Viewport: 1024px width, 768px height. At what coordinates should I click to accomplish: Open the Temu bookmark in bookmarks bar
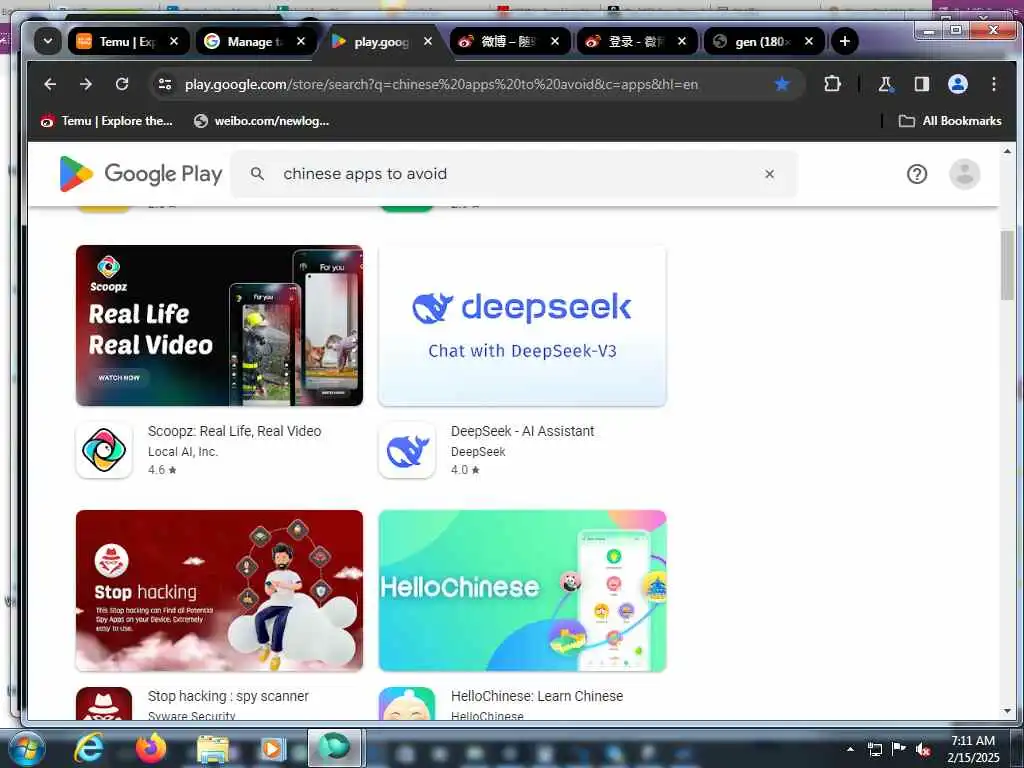click(106, 121)
